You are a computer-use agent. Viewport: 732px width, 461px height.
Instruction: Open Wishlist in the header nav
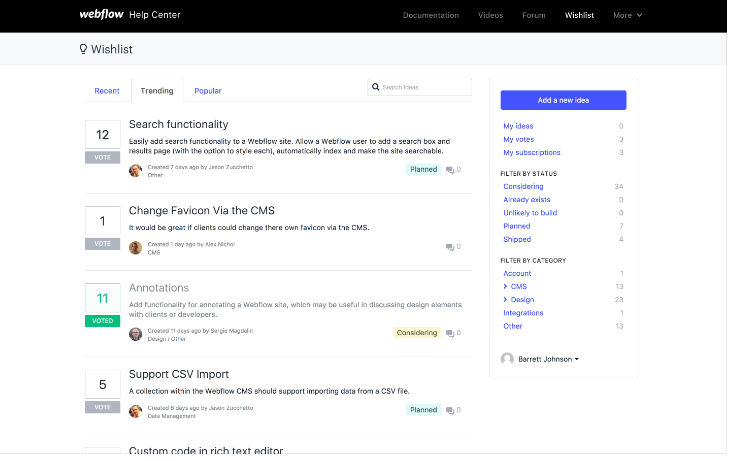coord(580,15)
